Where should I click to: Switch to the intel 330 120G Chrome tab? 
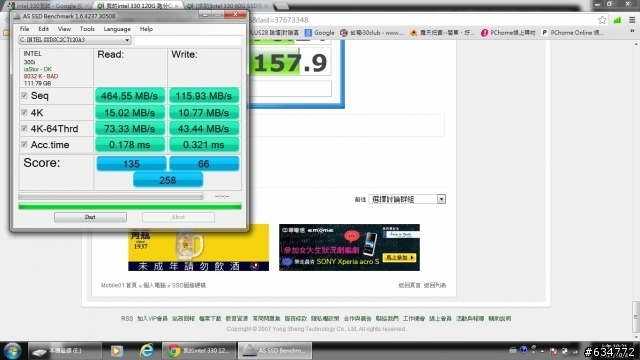[137, 6]
